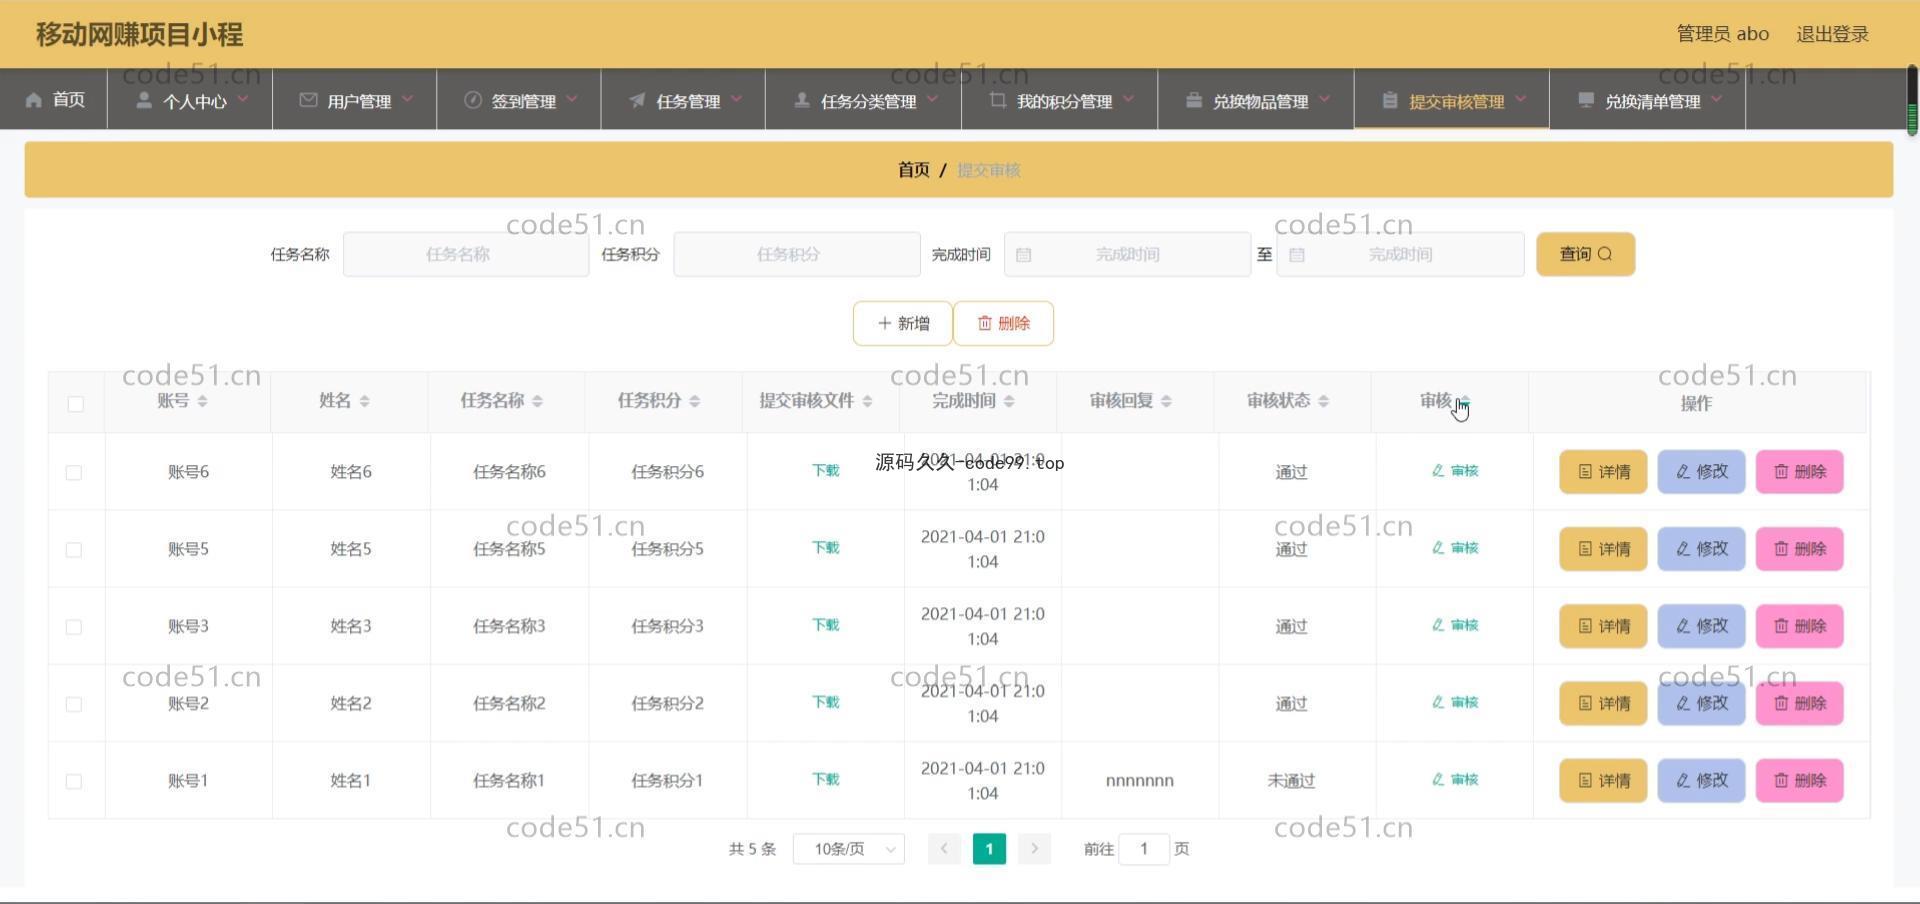Click the 前往 page number input
The image size is (1920, 904).
pos(1144,849)
